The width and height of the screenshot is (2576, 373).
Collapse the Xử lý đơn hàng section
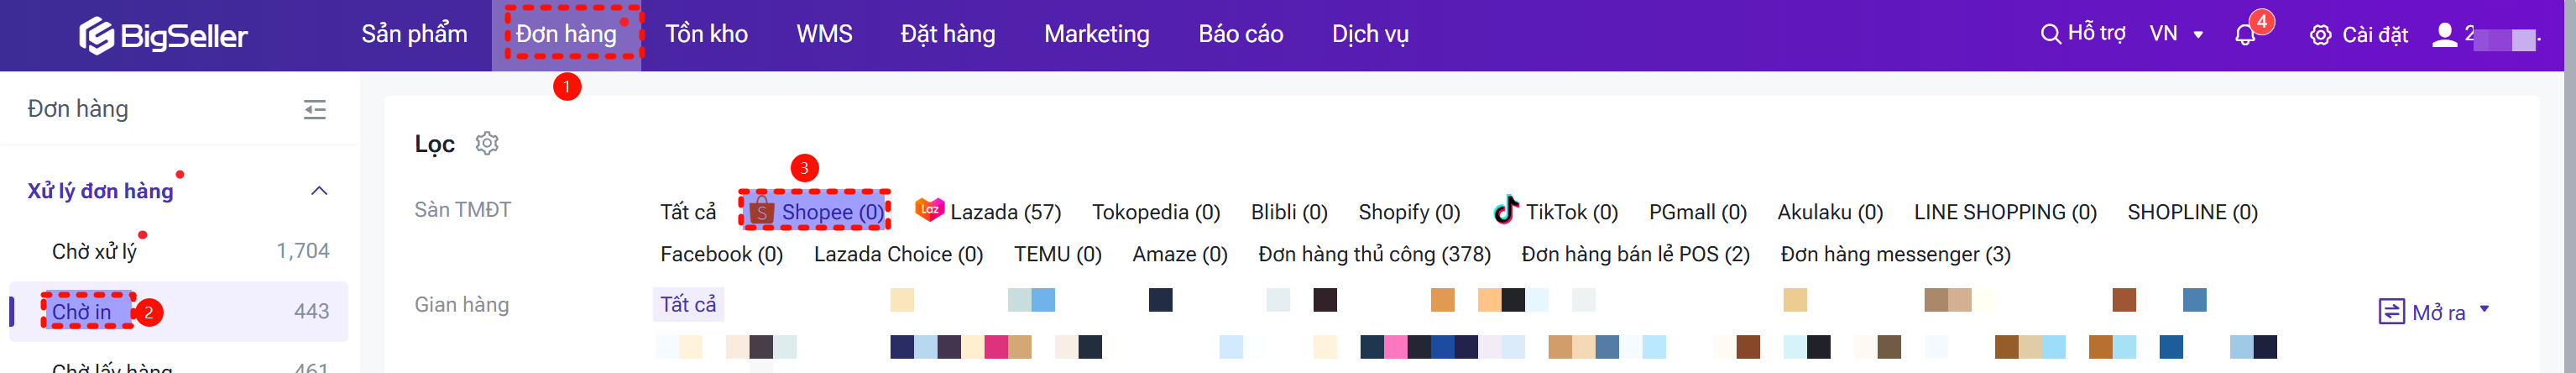pos(319,191)
